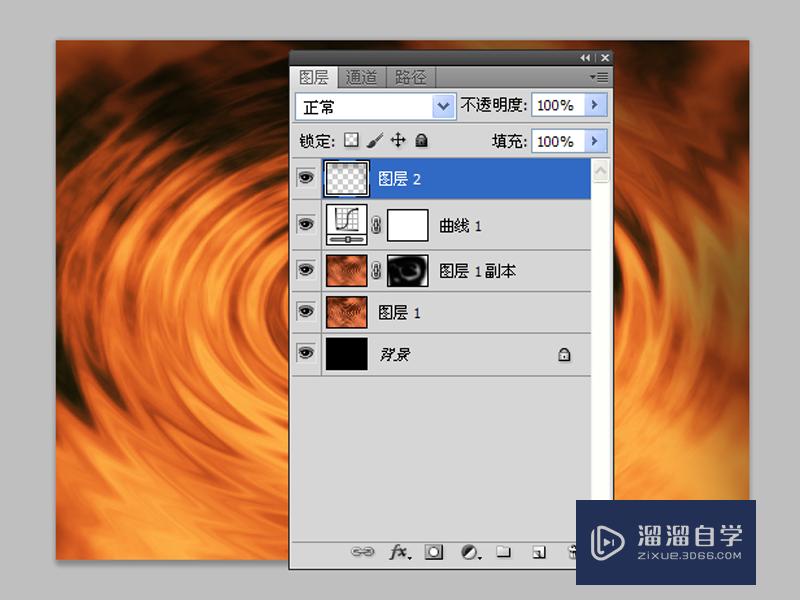
Task: Click the 不透明度 100% value field
Action: (x=557, y=105)
